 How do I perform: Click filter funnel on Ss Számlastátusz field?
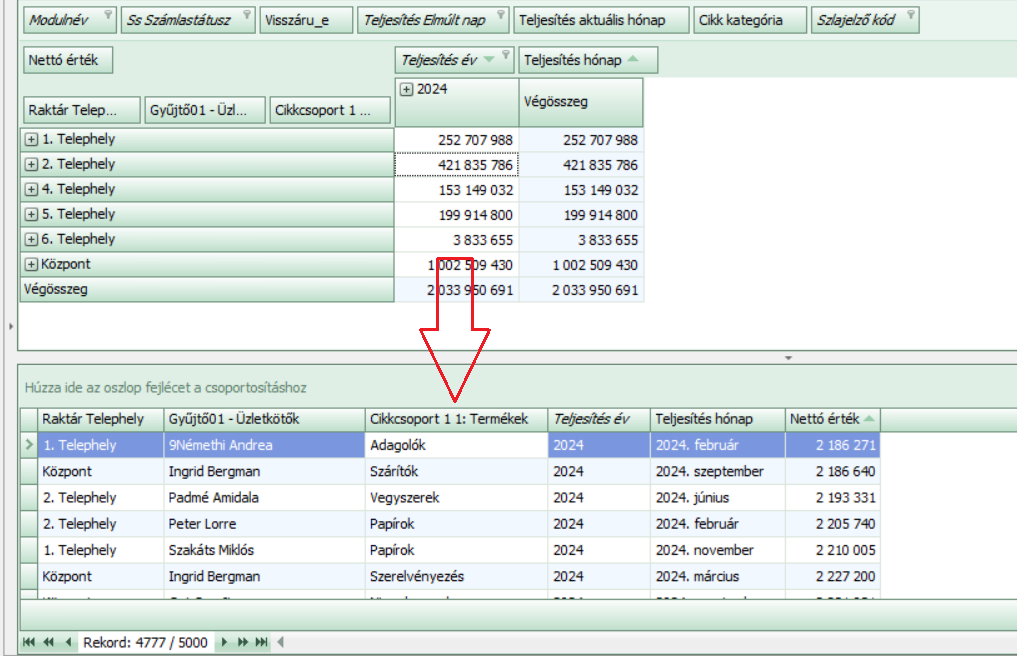[x=246, y=17]
